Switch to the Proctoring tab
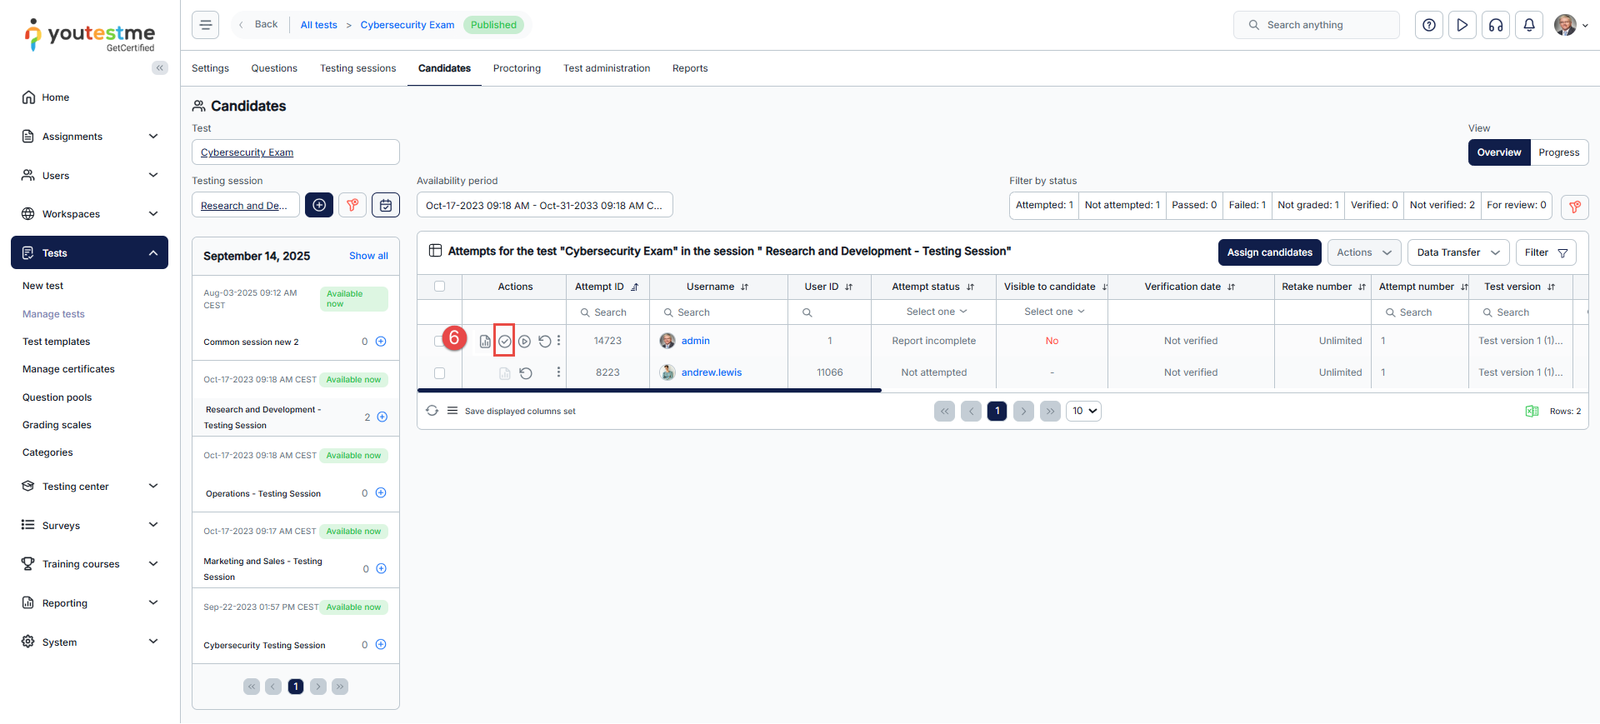 click(x=516, y=69)
